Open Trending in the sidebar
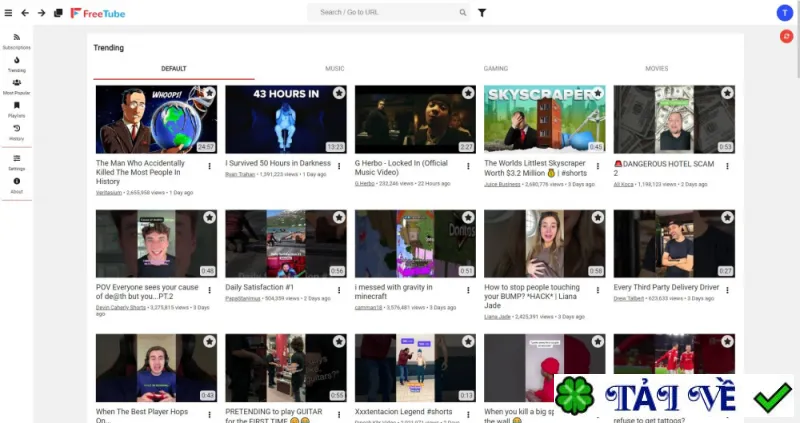 tap(16, 64)
